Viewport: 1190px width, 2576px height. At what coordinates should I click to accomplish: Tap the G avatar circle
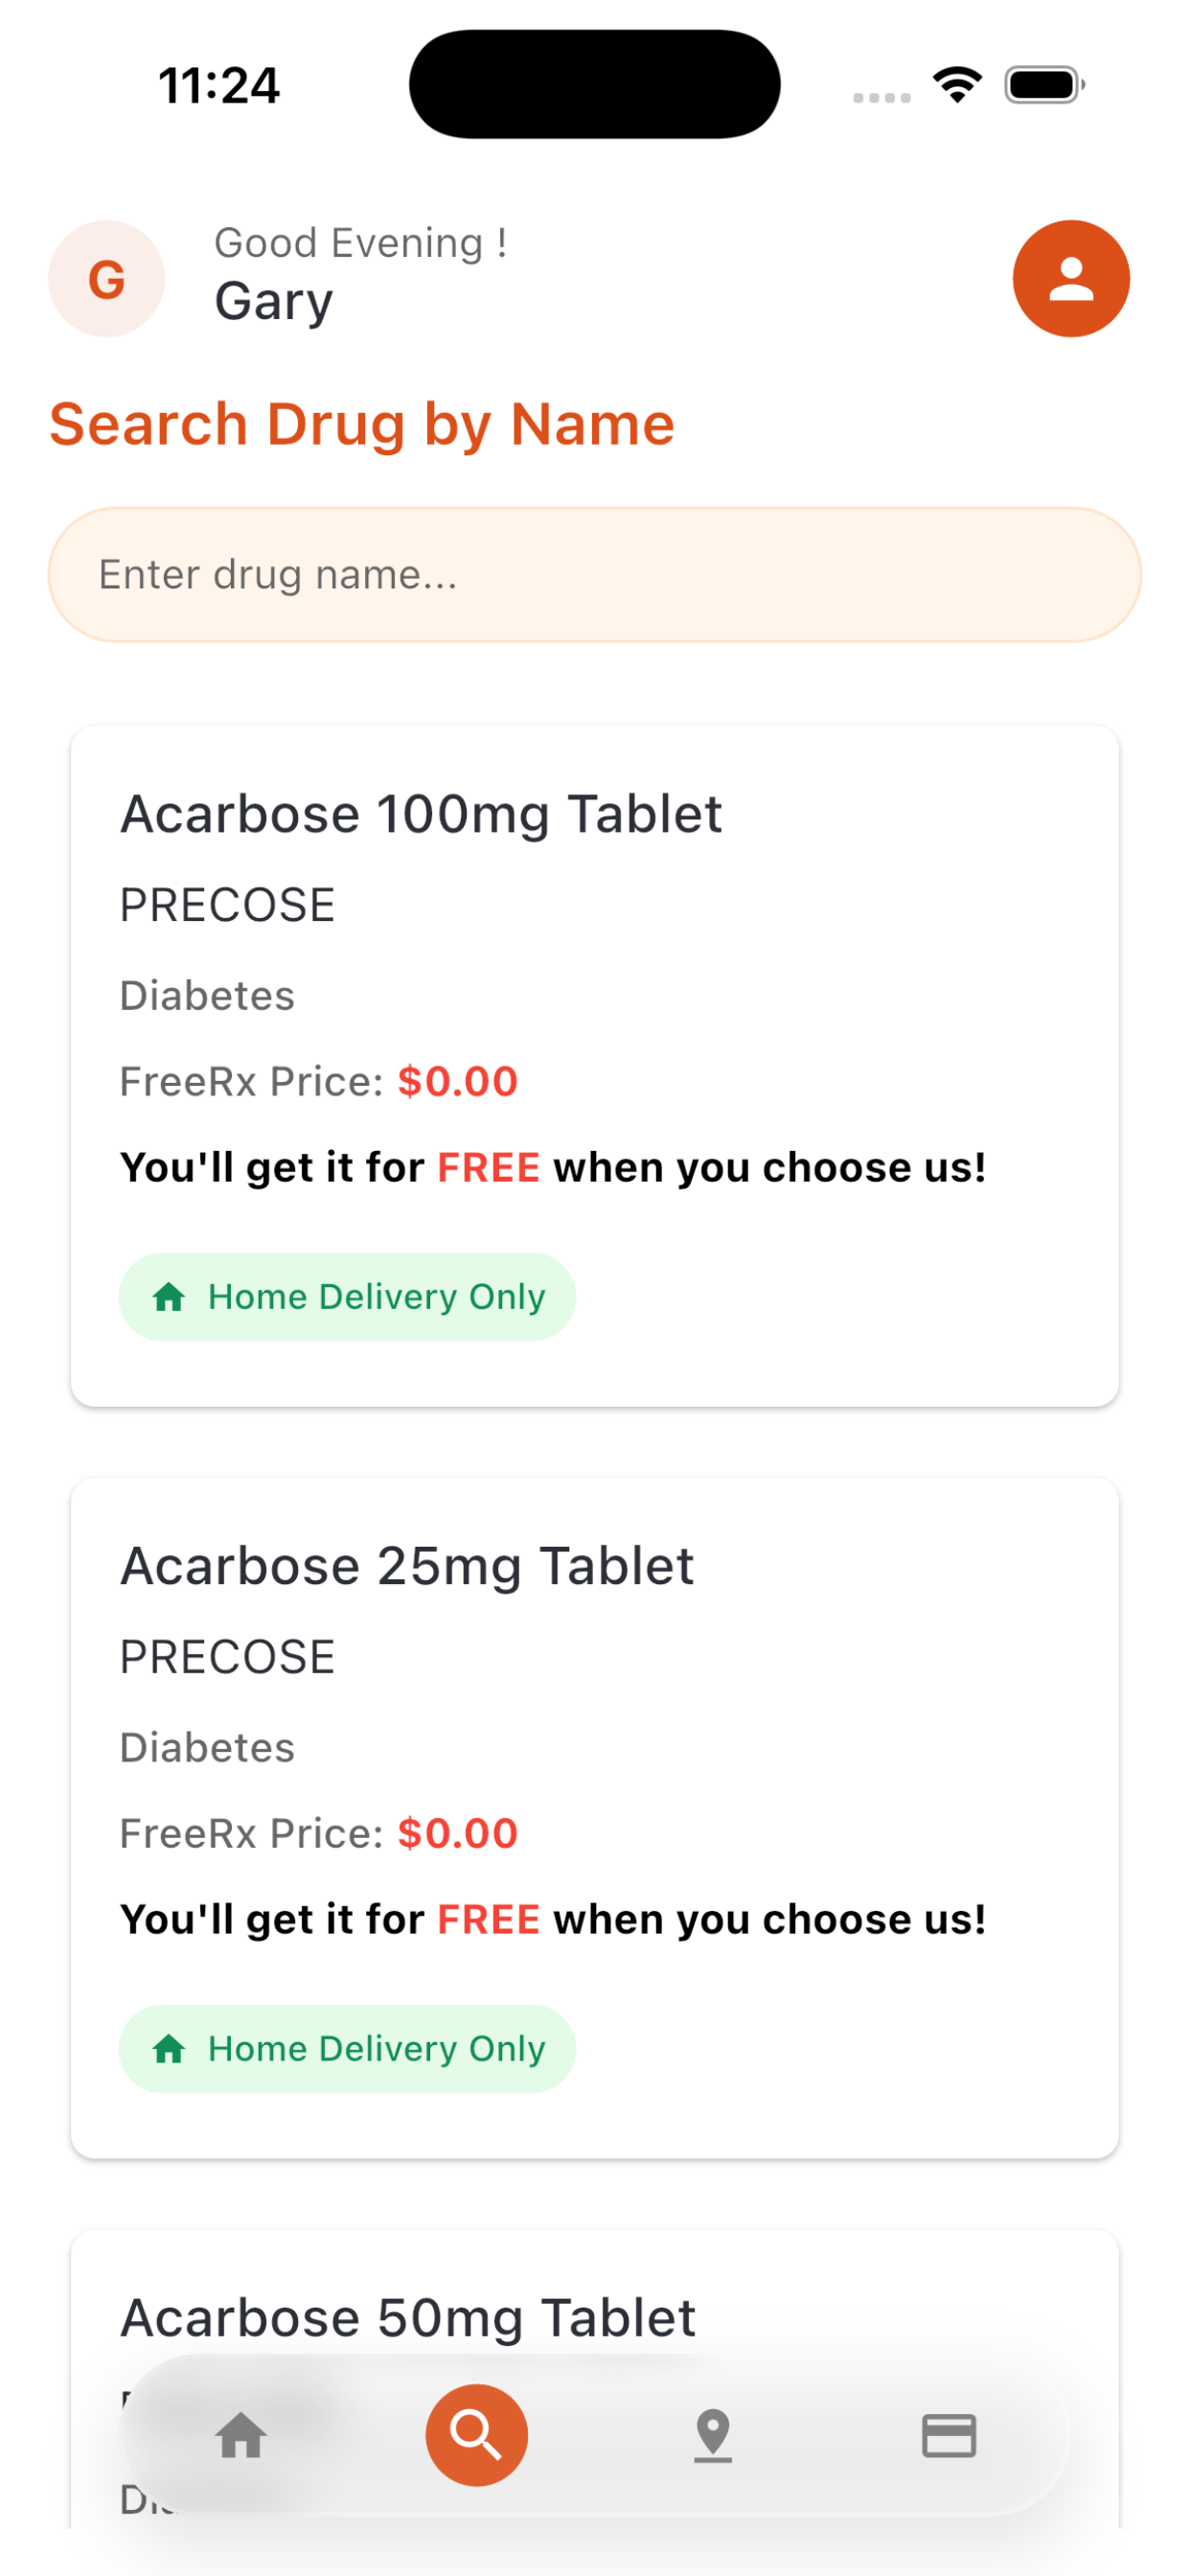[107, 279]
